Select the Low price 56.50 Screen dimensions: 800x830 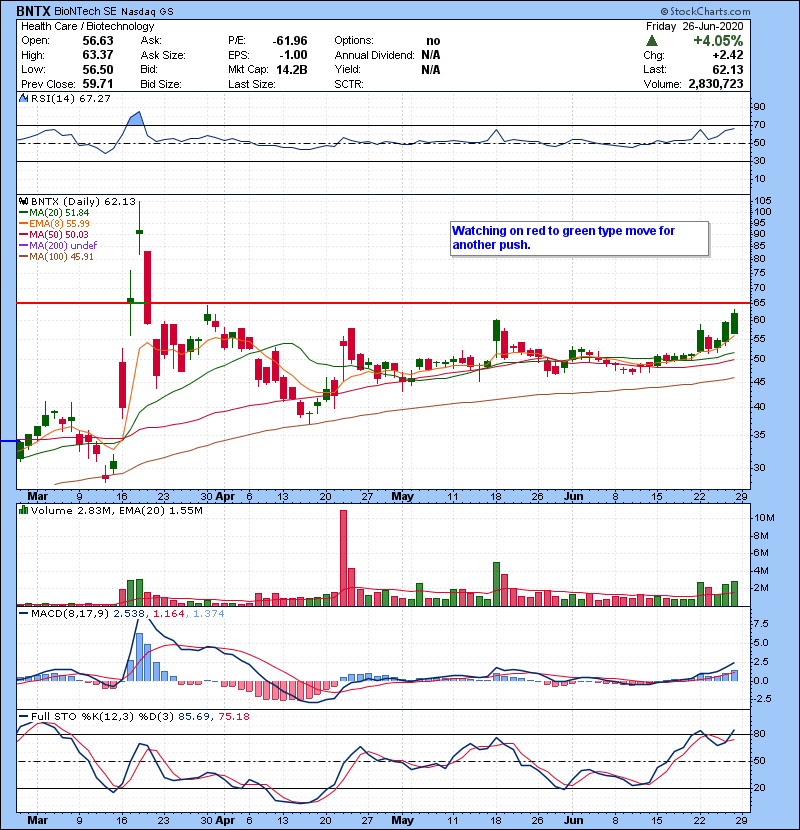pyautogui.click(x=98, y=69)
